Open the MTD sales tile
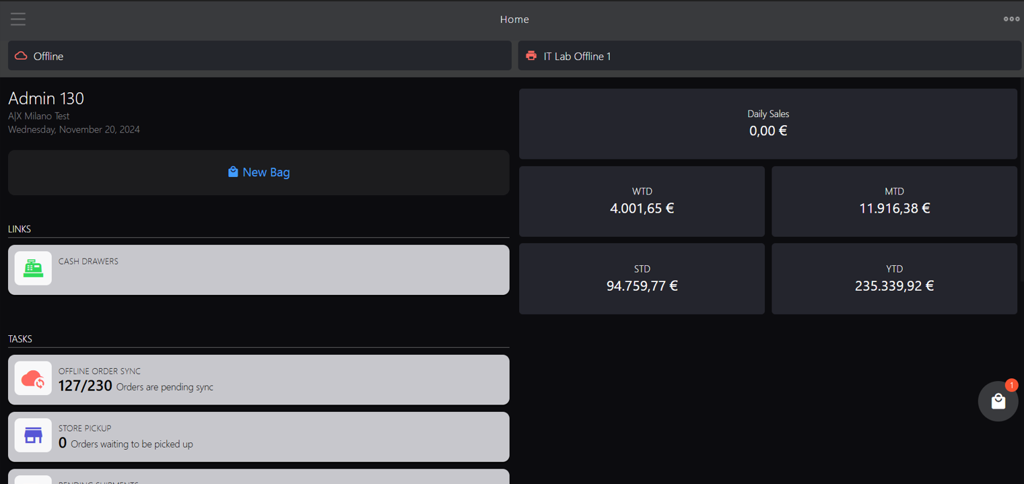Viewport: 1024px width, 484px height. point(895,201)
